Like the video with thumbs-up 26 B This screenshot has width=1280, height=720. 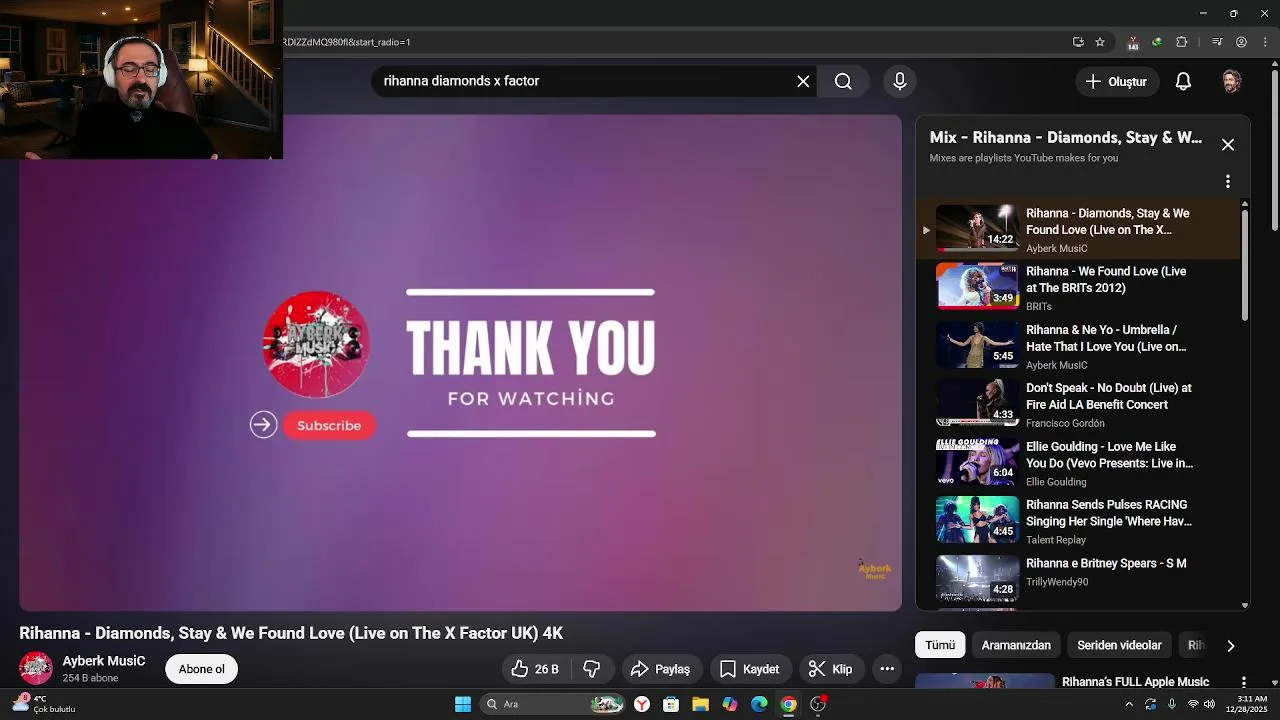[x=535, y=669]
